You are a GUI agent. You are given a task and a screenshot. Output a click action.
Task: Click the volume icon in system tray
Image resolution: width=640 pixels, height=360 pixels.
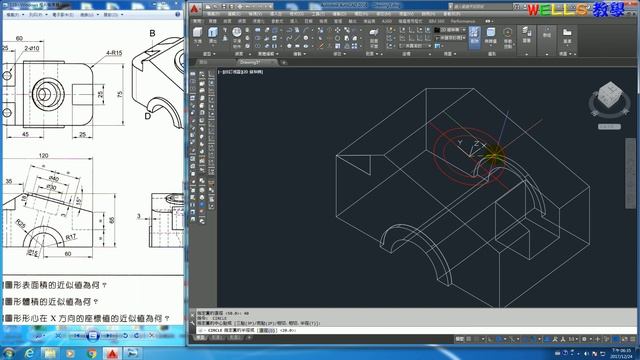[587, 353]
